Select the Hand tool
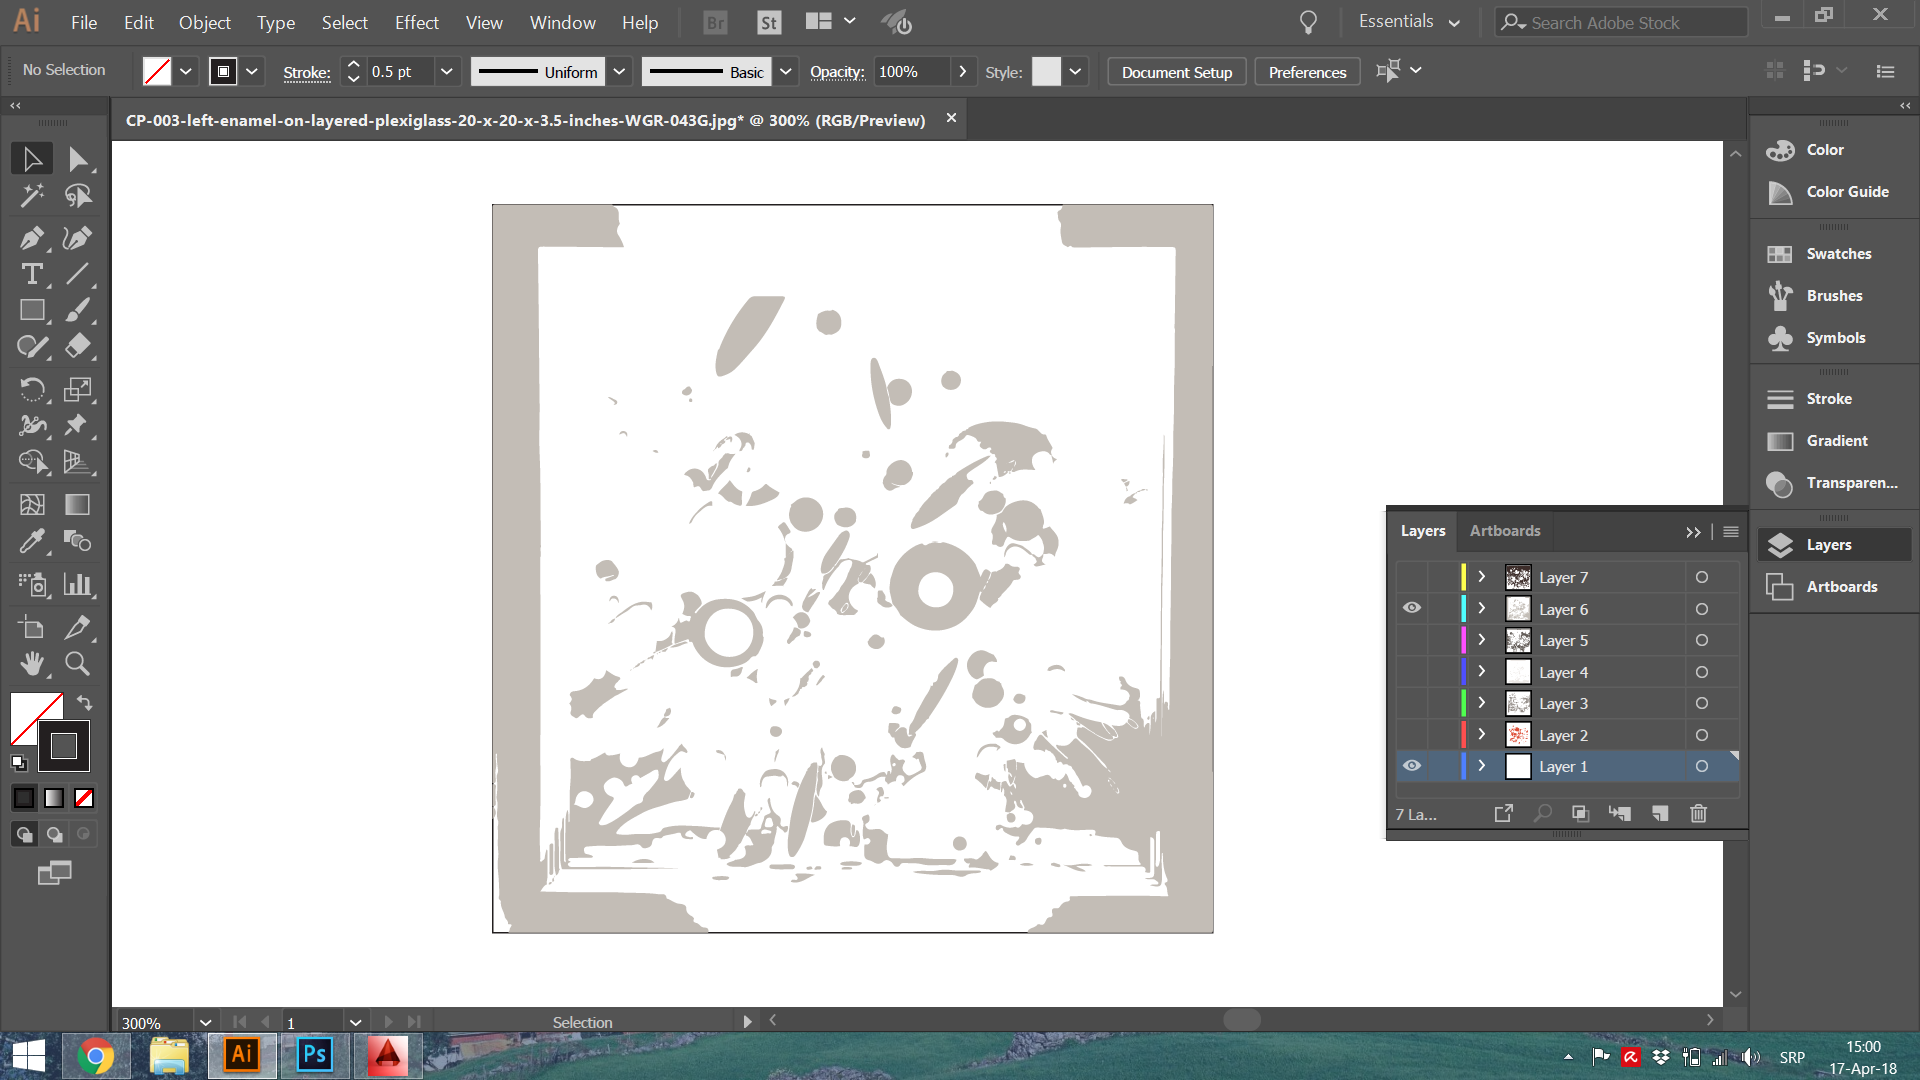1920x1080 pixels. [32, 664]
